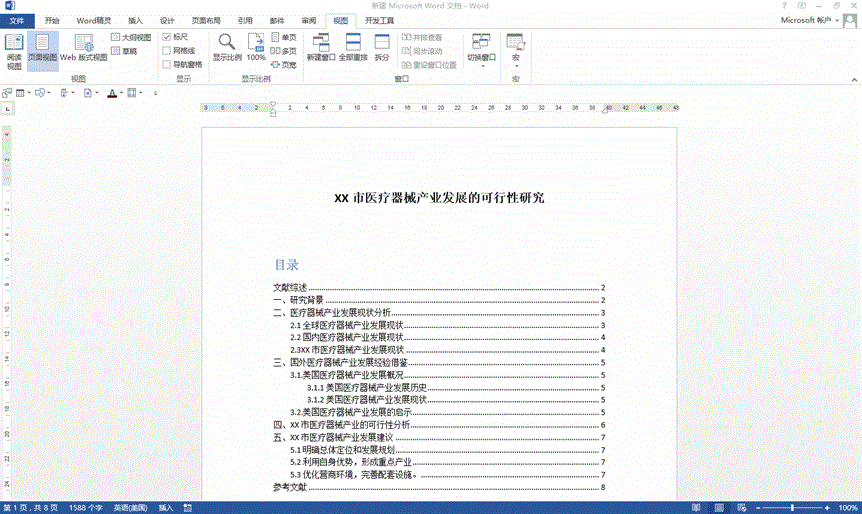Click Arrange All (全部重排) icon
862x514 pixels.
tap(353, 48)
